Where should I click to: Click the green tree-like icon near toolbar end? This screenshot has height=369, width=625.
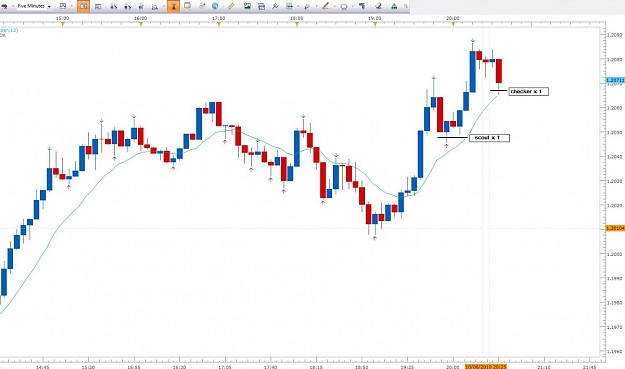[394, 6]
